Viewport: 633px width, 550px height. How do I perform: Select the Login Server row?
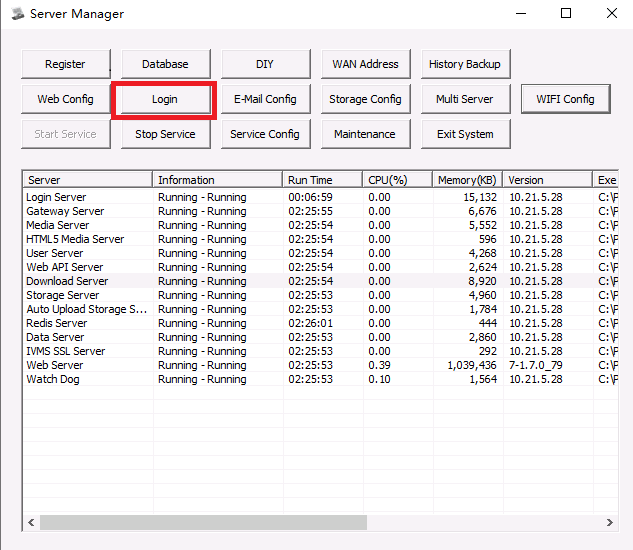click(x=321, y=197)
